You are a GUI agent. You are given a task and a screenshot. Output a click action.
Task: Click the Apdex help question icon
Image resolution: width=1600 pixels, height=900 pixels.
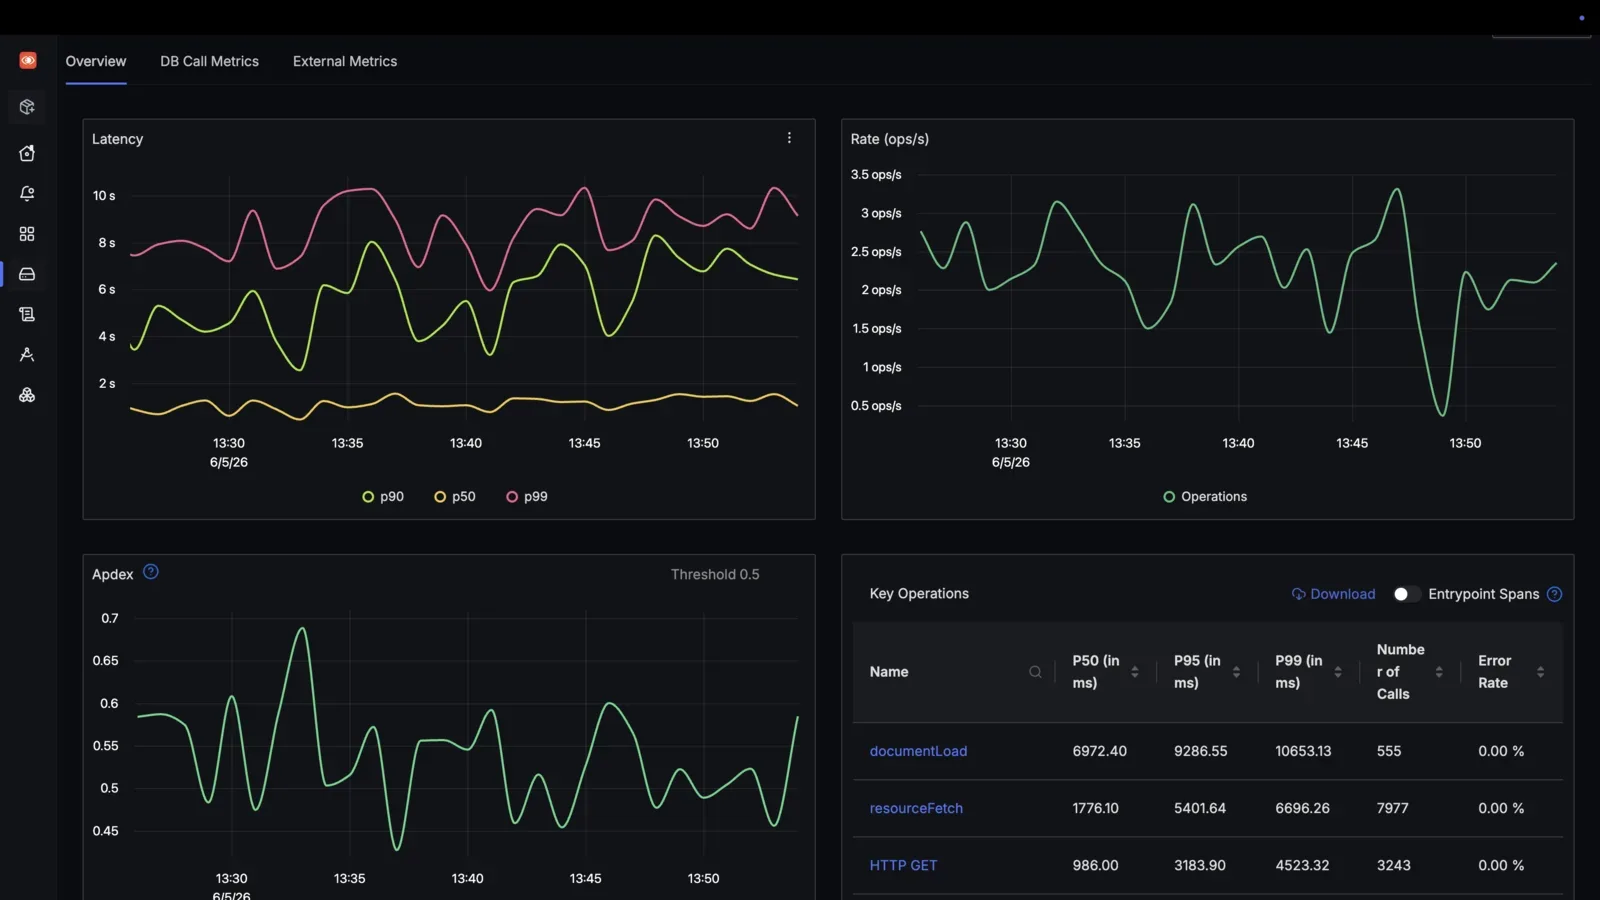(151, 572)
